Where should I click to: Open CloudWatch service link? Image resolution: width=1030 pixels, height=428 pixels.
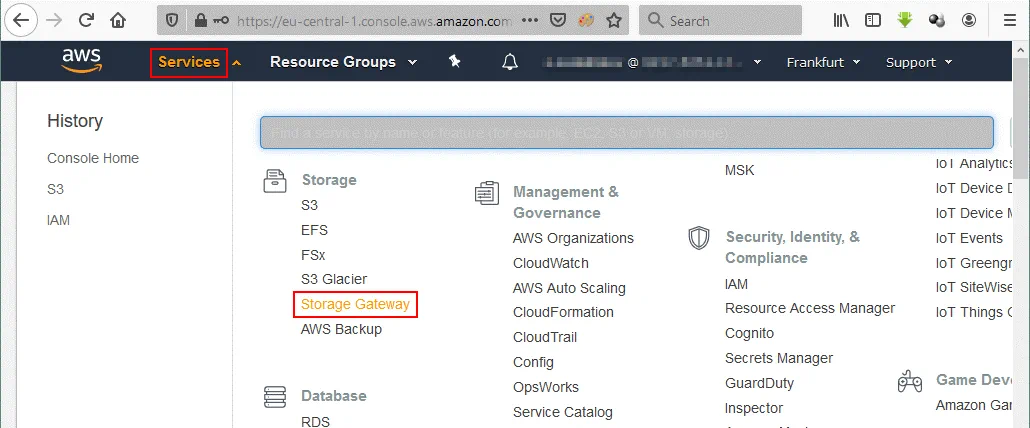click(550, 263)
